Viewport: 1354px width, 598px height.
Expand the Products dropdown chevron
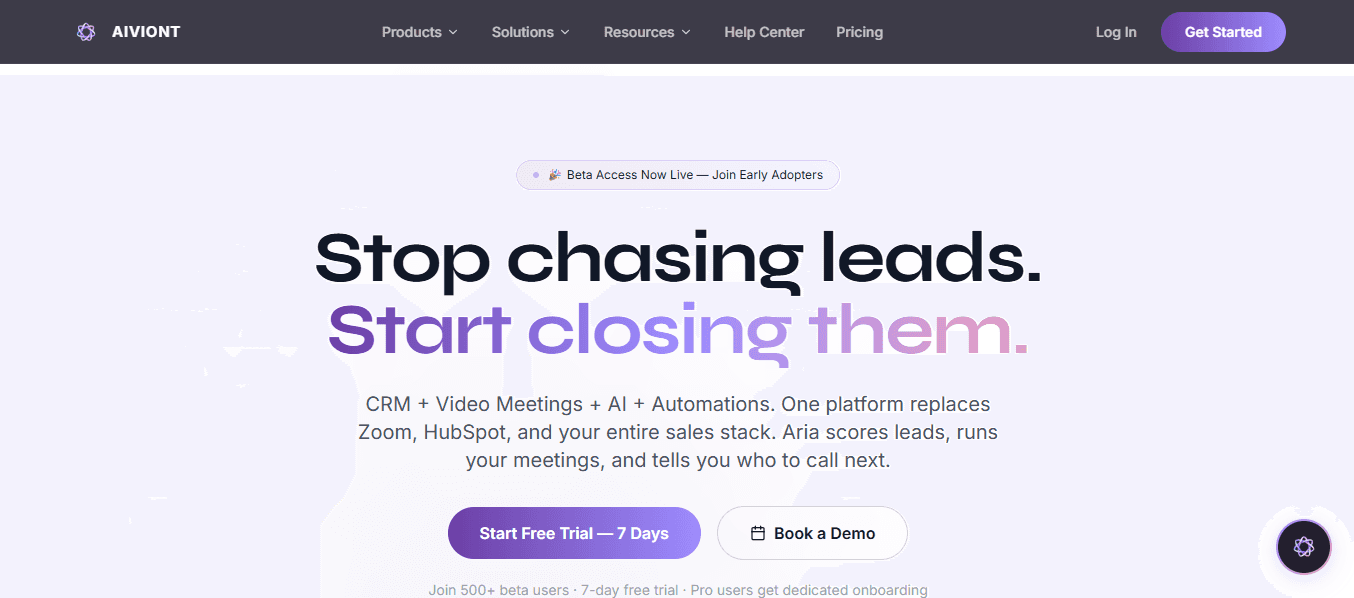click(453, 32)
